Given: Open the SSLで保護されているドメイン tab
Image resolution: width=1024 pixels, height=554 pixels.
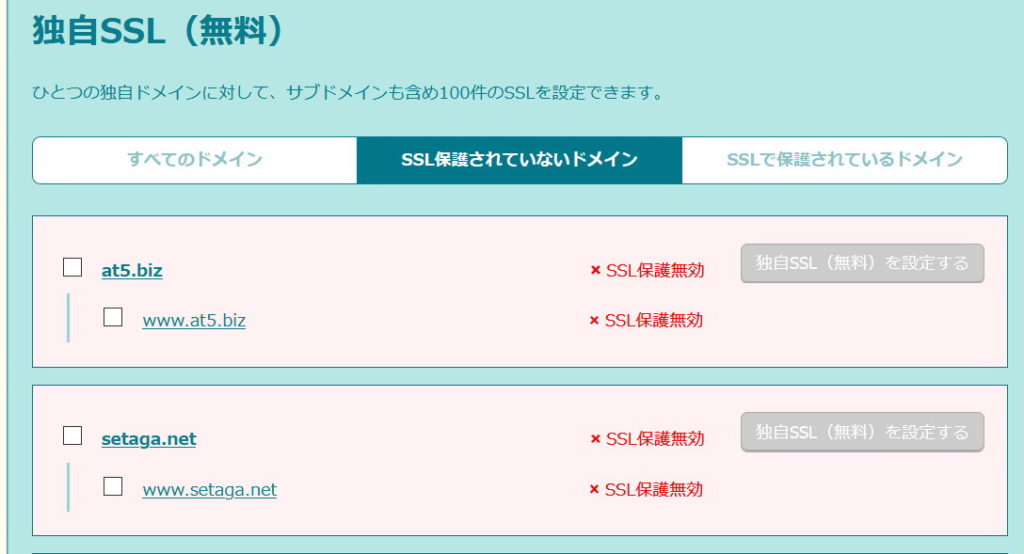Looking at the screenshot, I should [844, 160].
